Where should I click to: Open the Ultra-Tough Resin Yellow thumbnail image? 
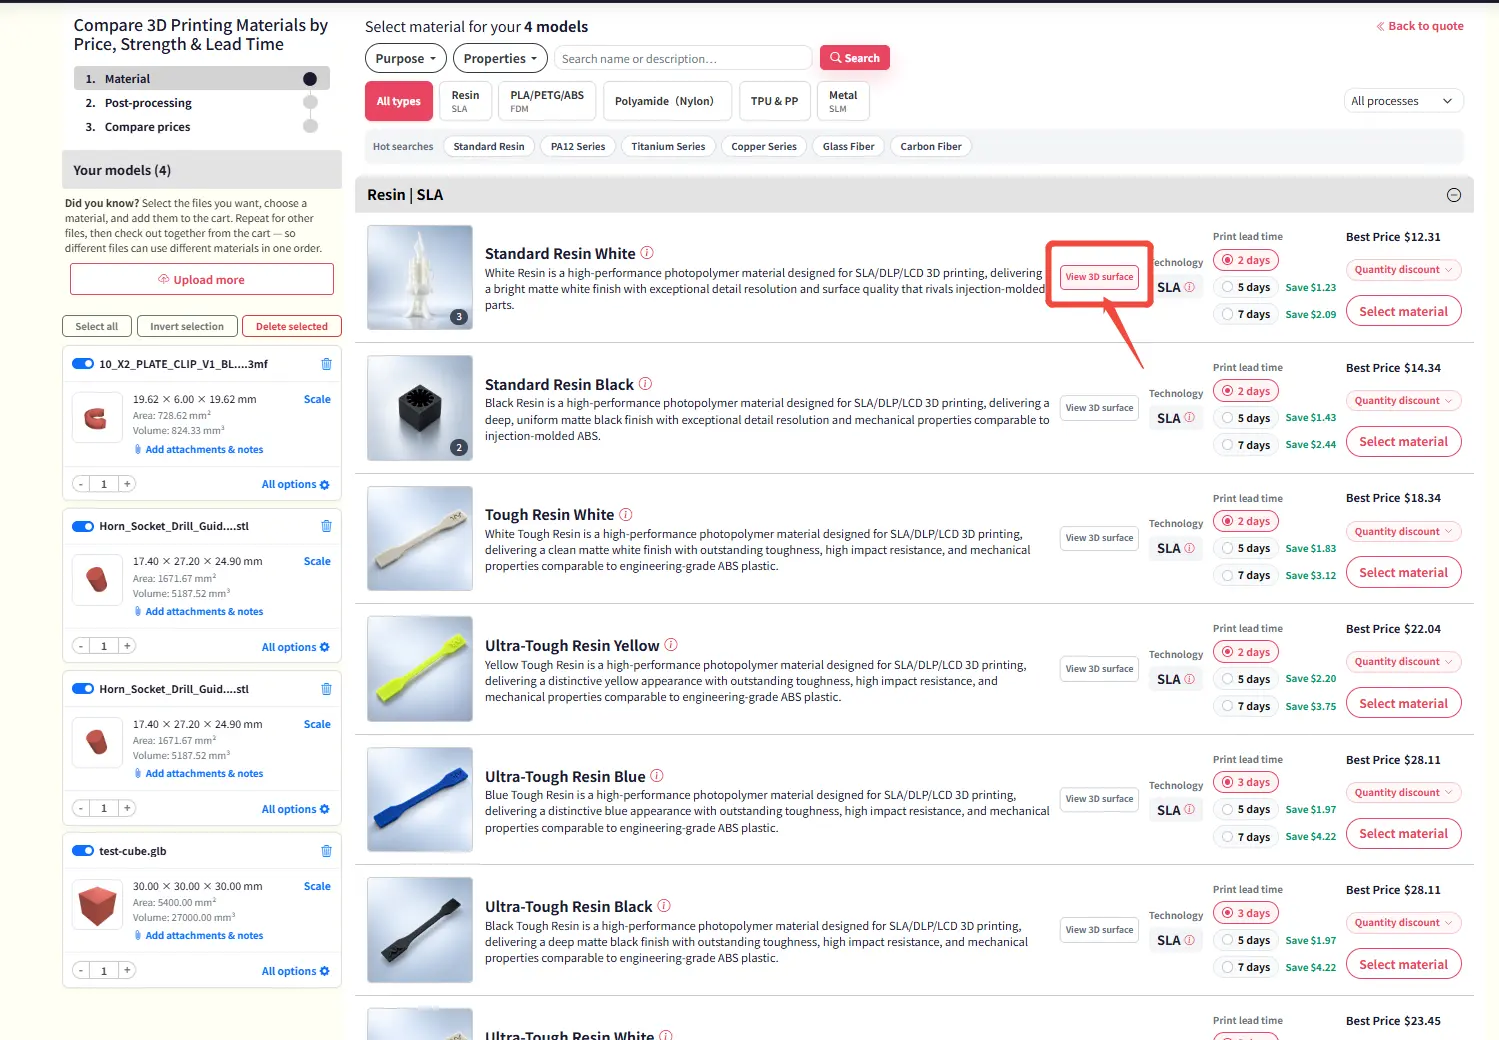420,669
